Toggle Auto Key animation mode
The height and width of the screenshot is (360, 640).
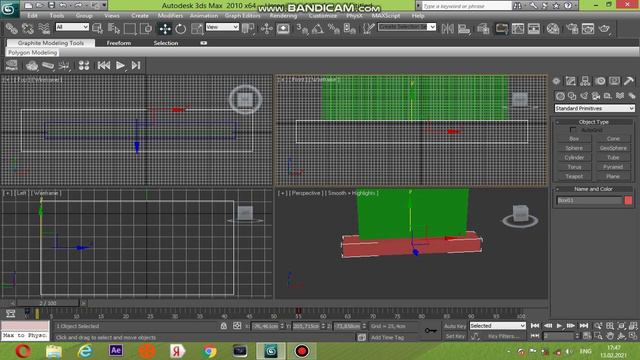pos(455,326)
